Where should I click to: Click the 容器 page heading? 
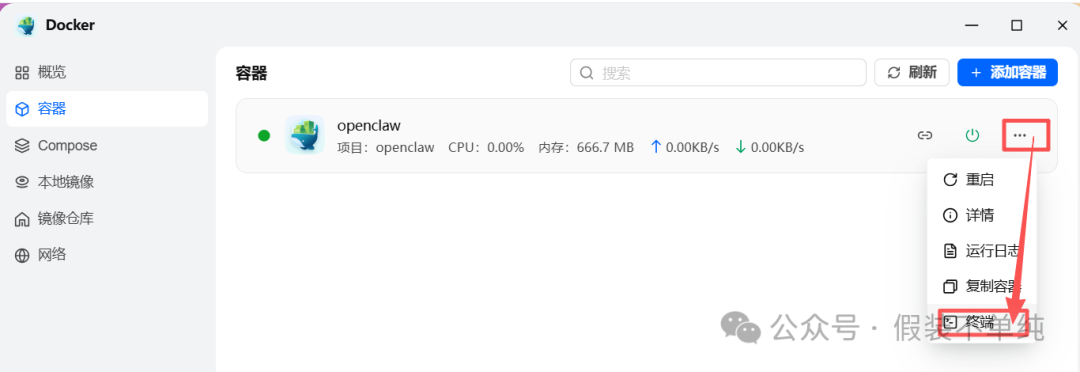pyautogui.click(x=251, y=74)
